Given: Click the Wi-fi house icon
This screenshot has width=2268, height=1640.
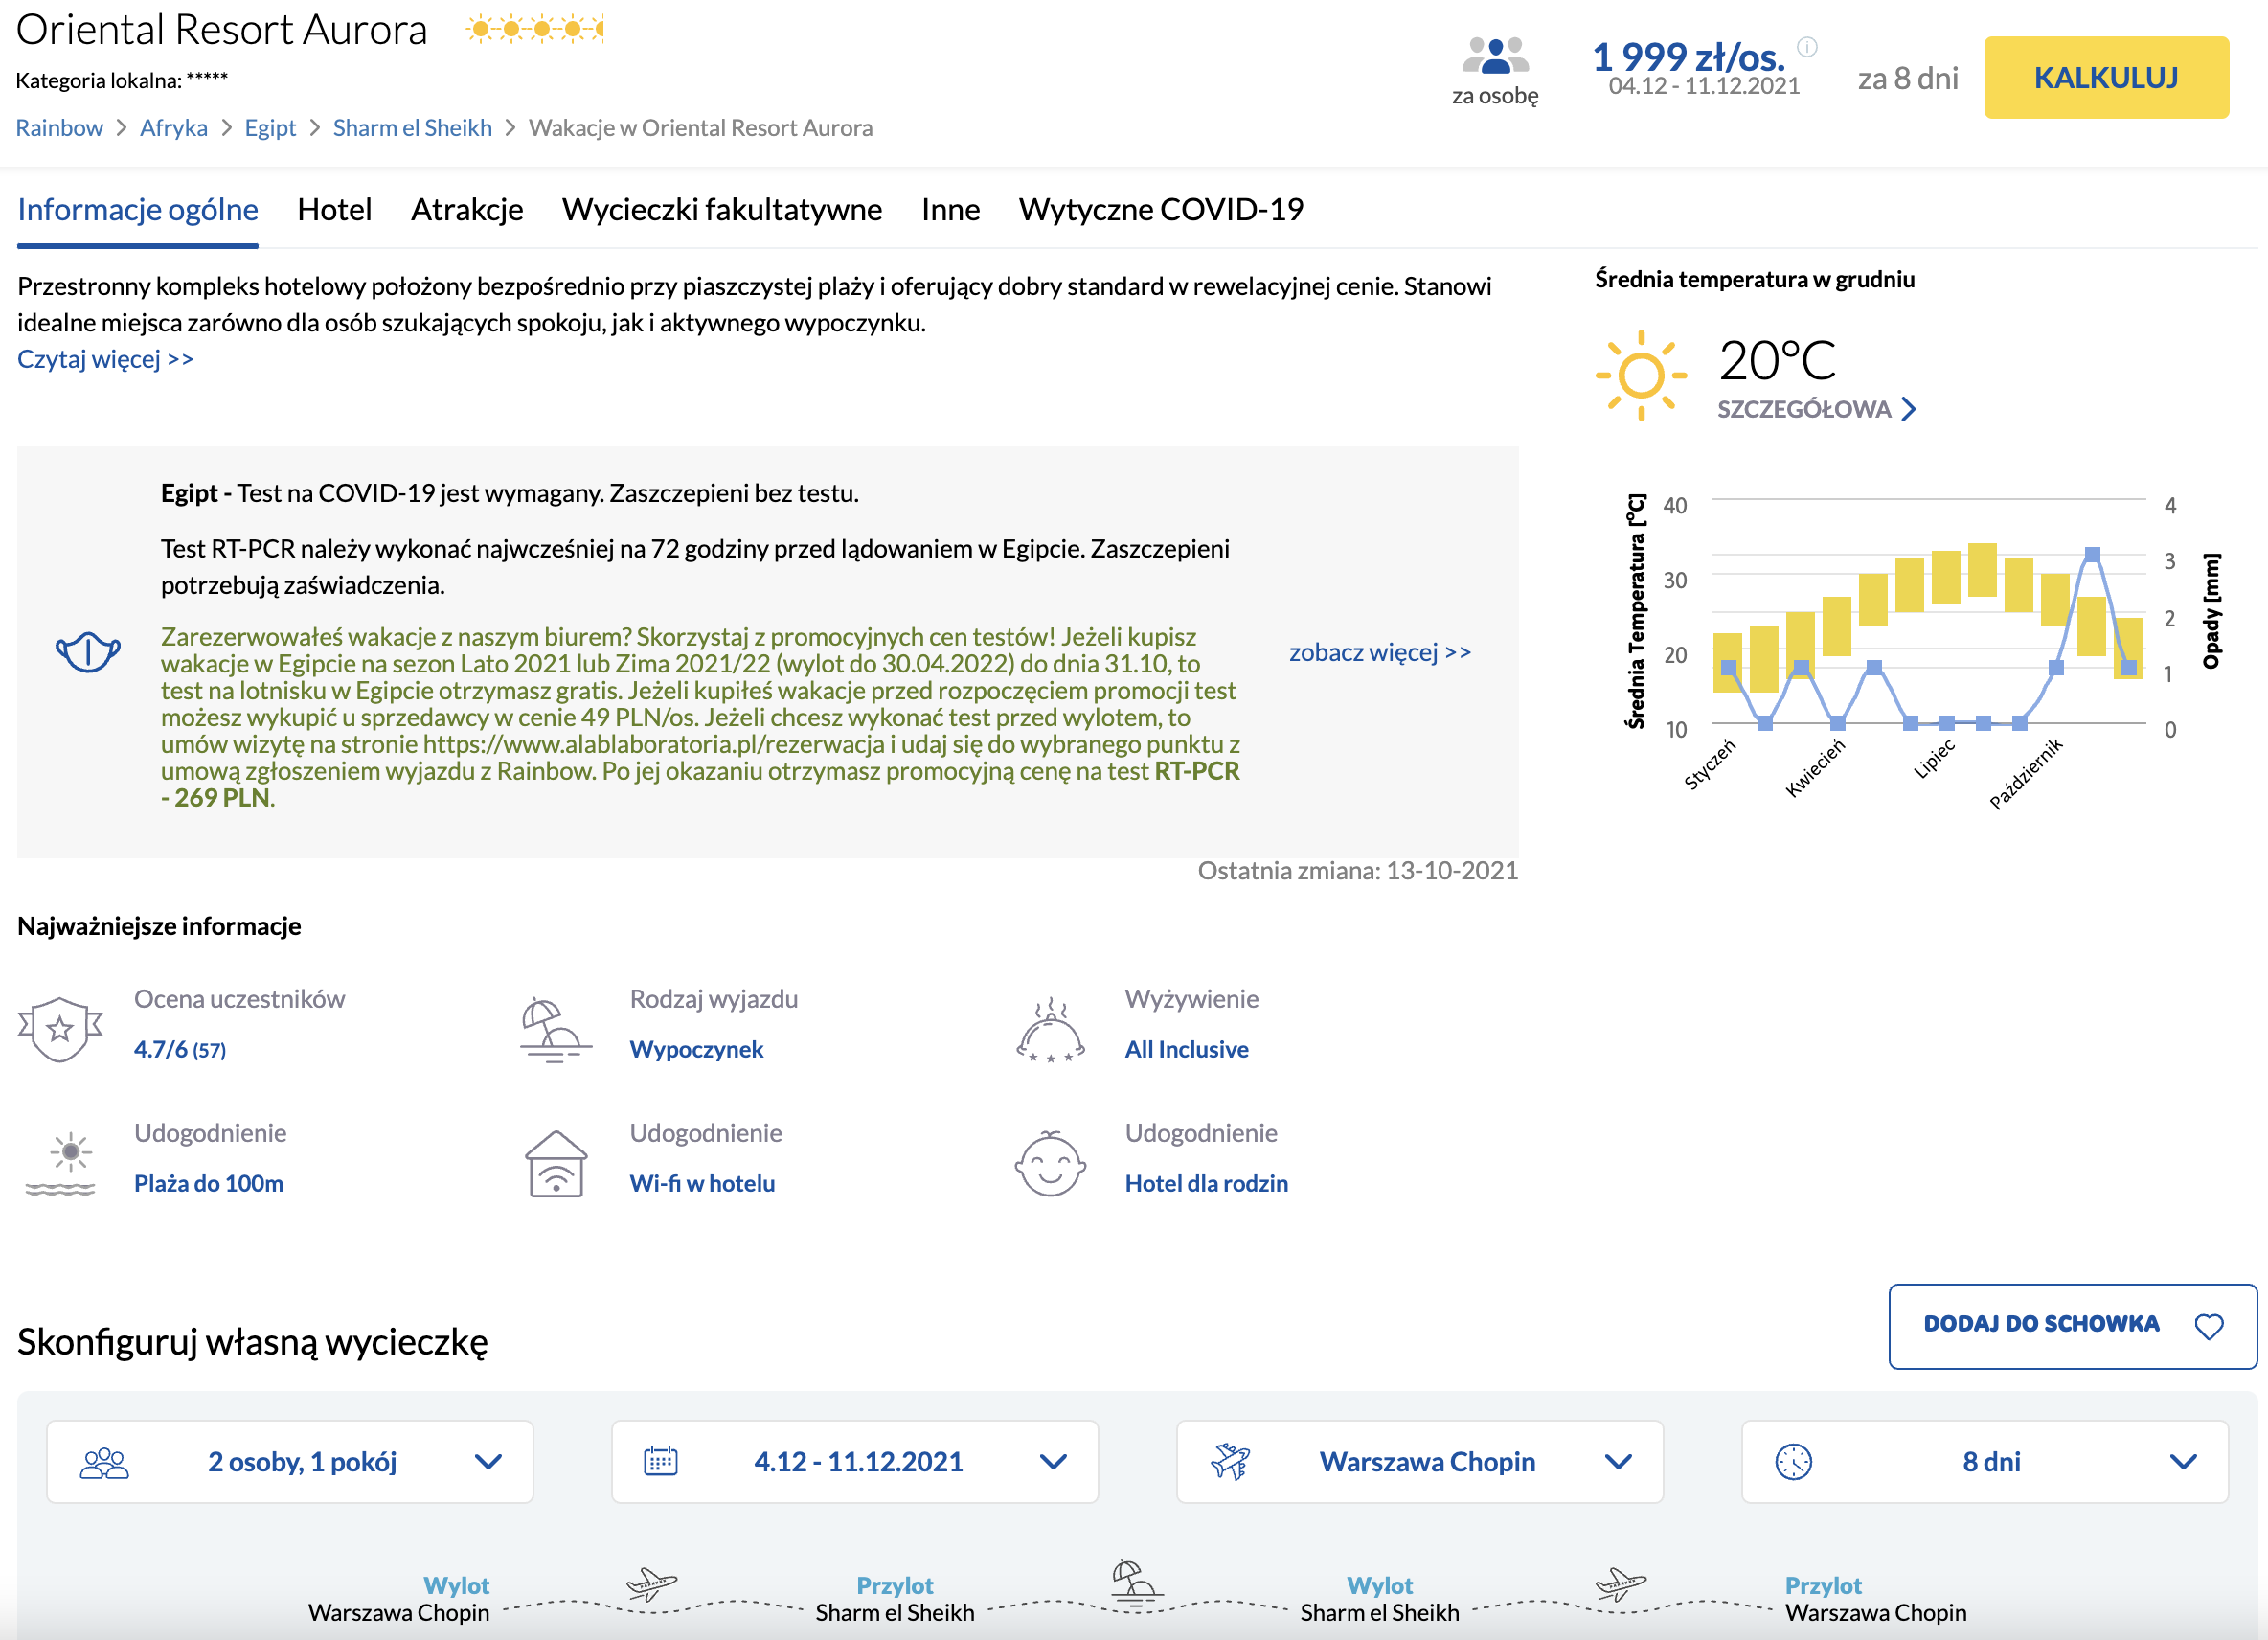Looking at the screenshot, I should 556,1163.
